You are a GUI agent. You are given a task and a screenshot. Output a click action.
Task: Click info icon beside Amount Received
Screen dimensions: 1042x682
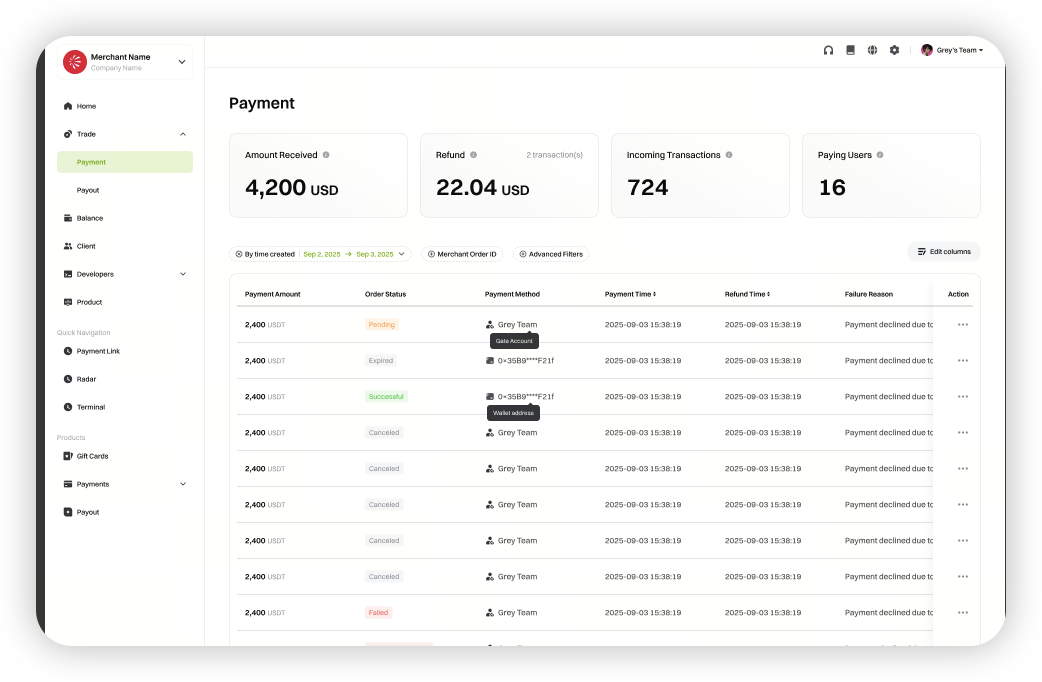(326, 155)
